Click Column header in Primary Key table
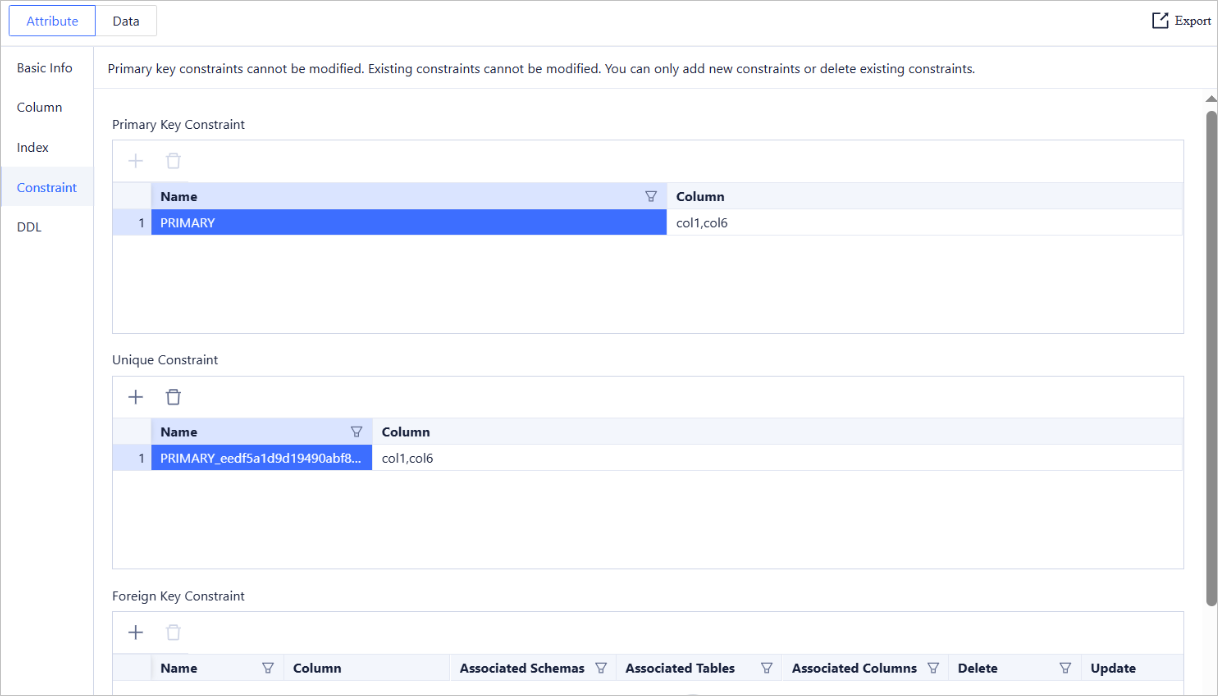The width and height of the screenshot is (1218, 696). click(925, 196)
